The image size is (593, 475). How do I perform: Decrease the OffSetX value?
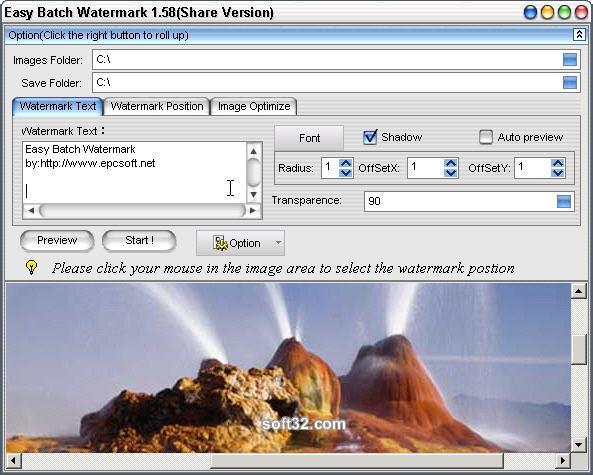450,173
